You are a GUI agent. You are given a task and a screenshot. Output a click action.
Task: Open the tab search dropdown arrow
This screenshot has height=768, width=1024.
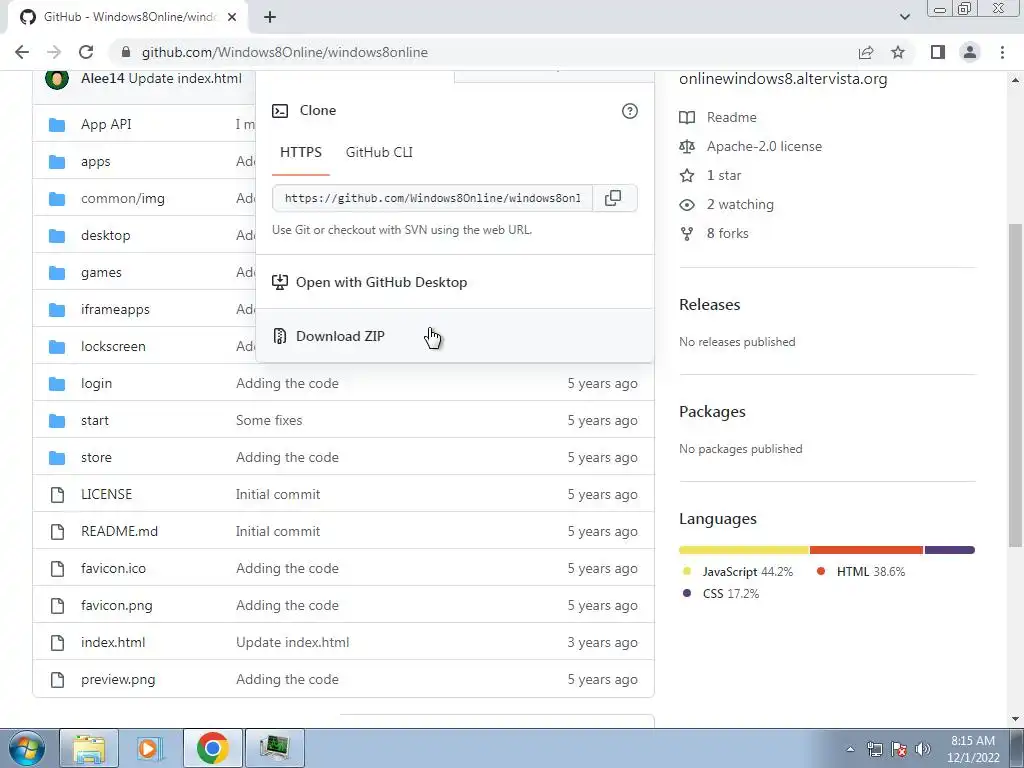(904, 17)
